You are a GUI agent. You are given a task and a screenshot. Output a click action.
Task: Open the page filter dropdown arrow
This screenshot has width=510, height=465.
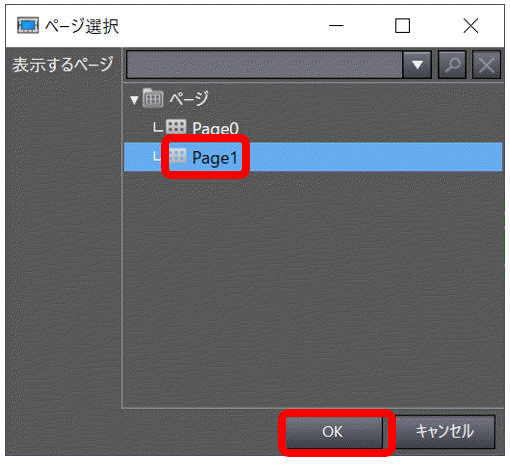pyautogui.click(x=417, y=65)
